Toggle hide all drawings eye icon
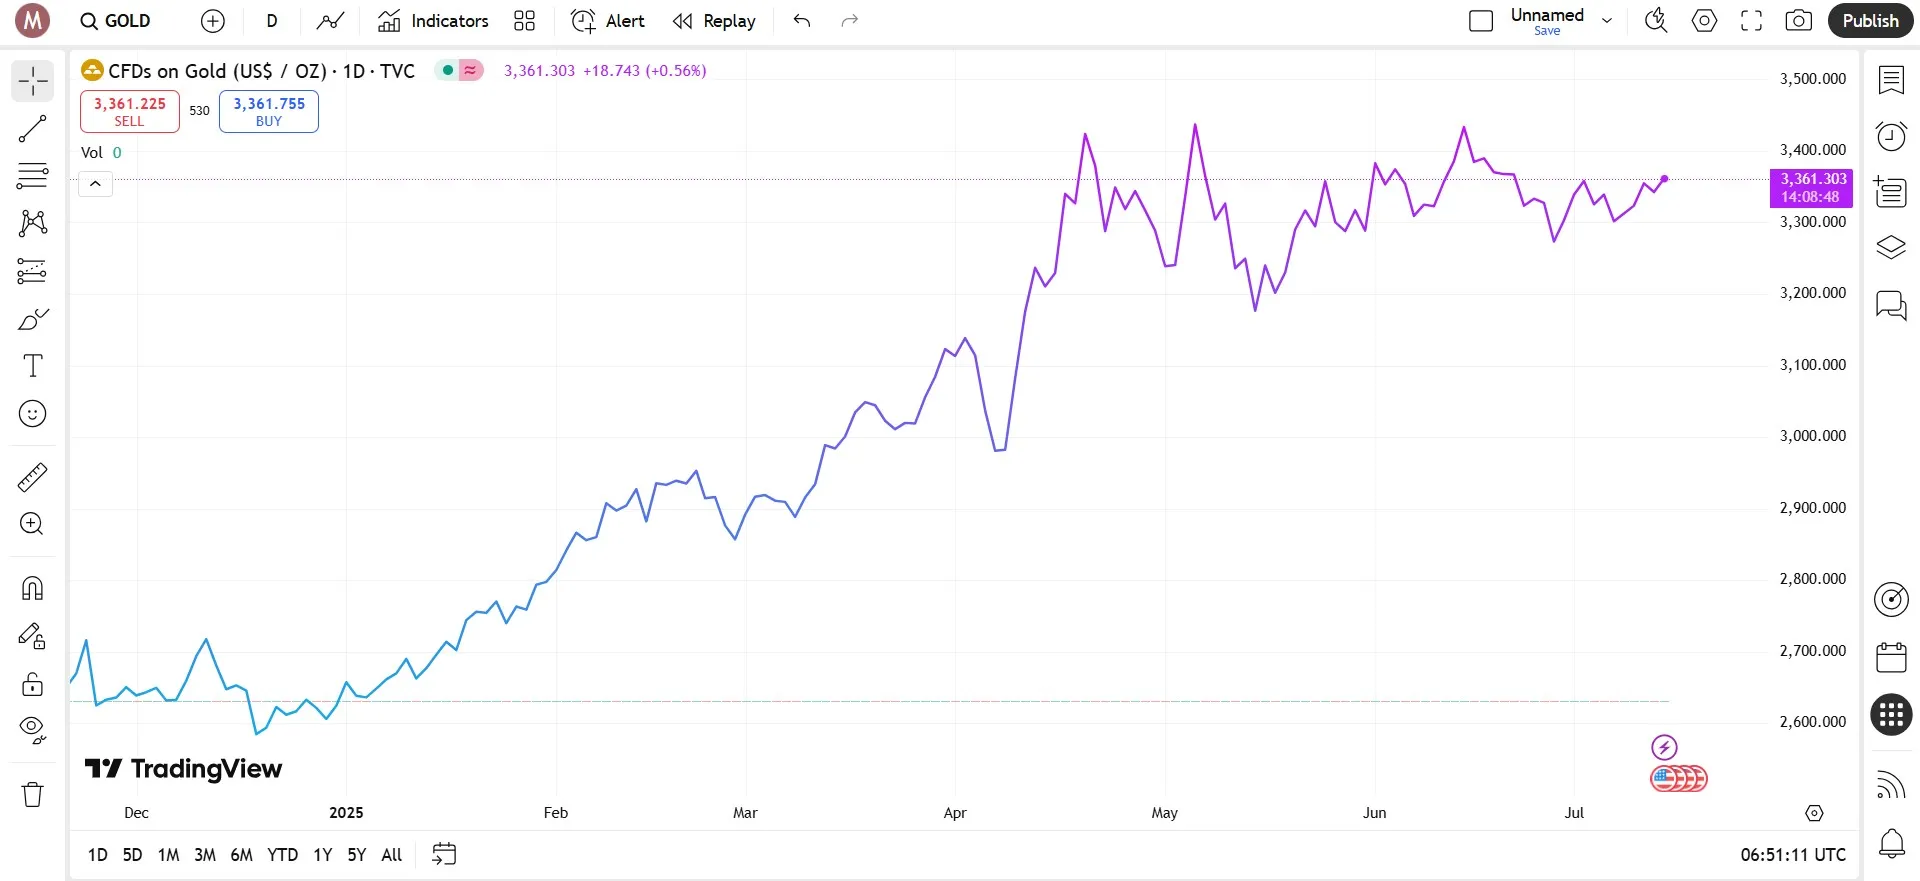 tap(32, 730)
